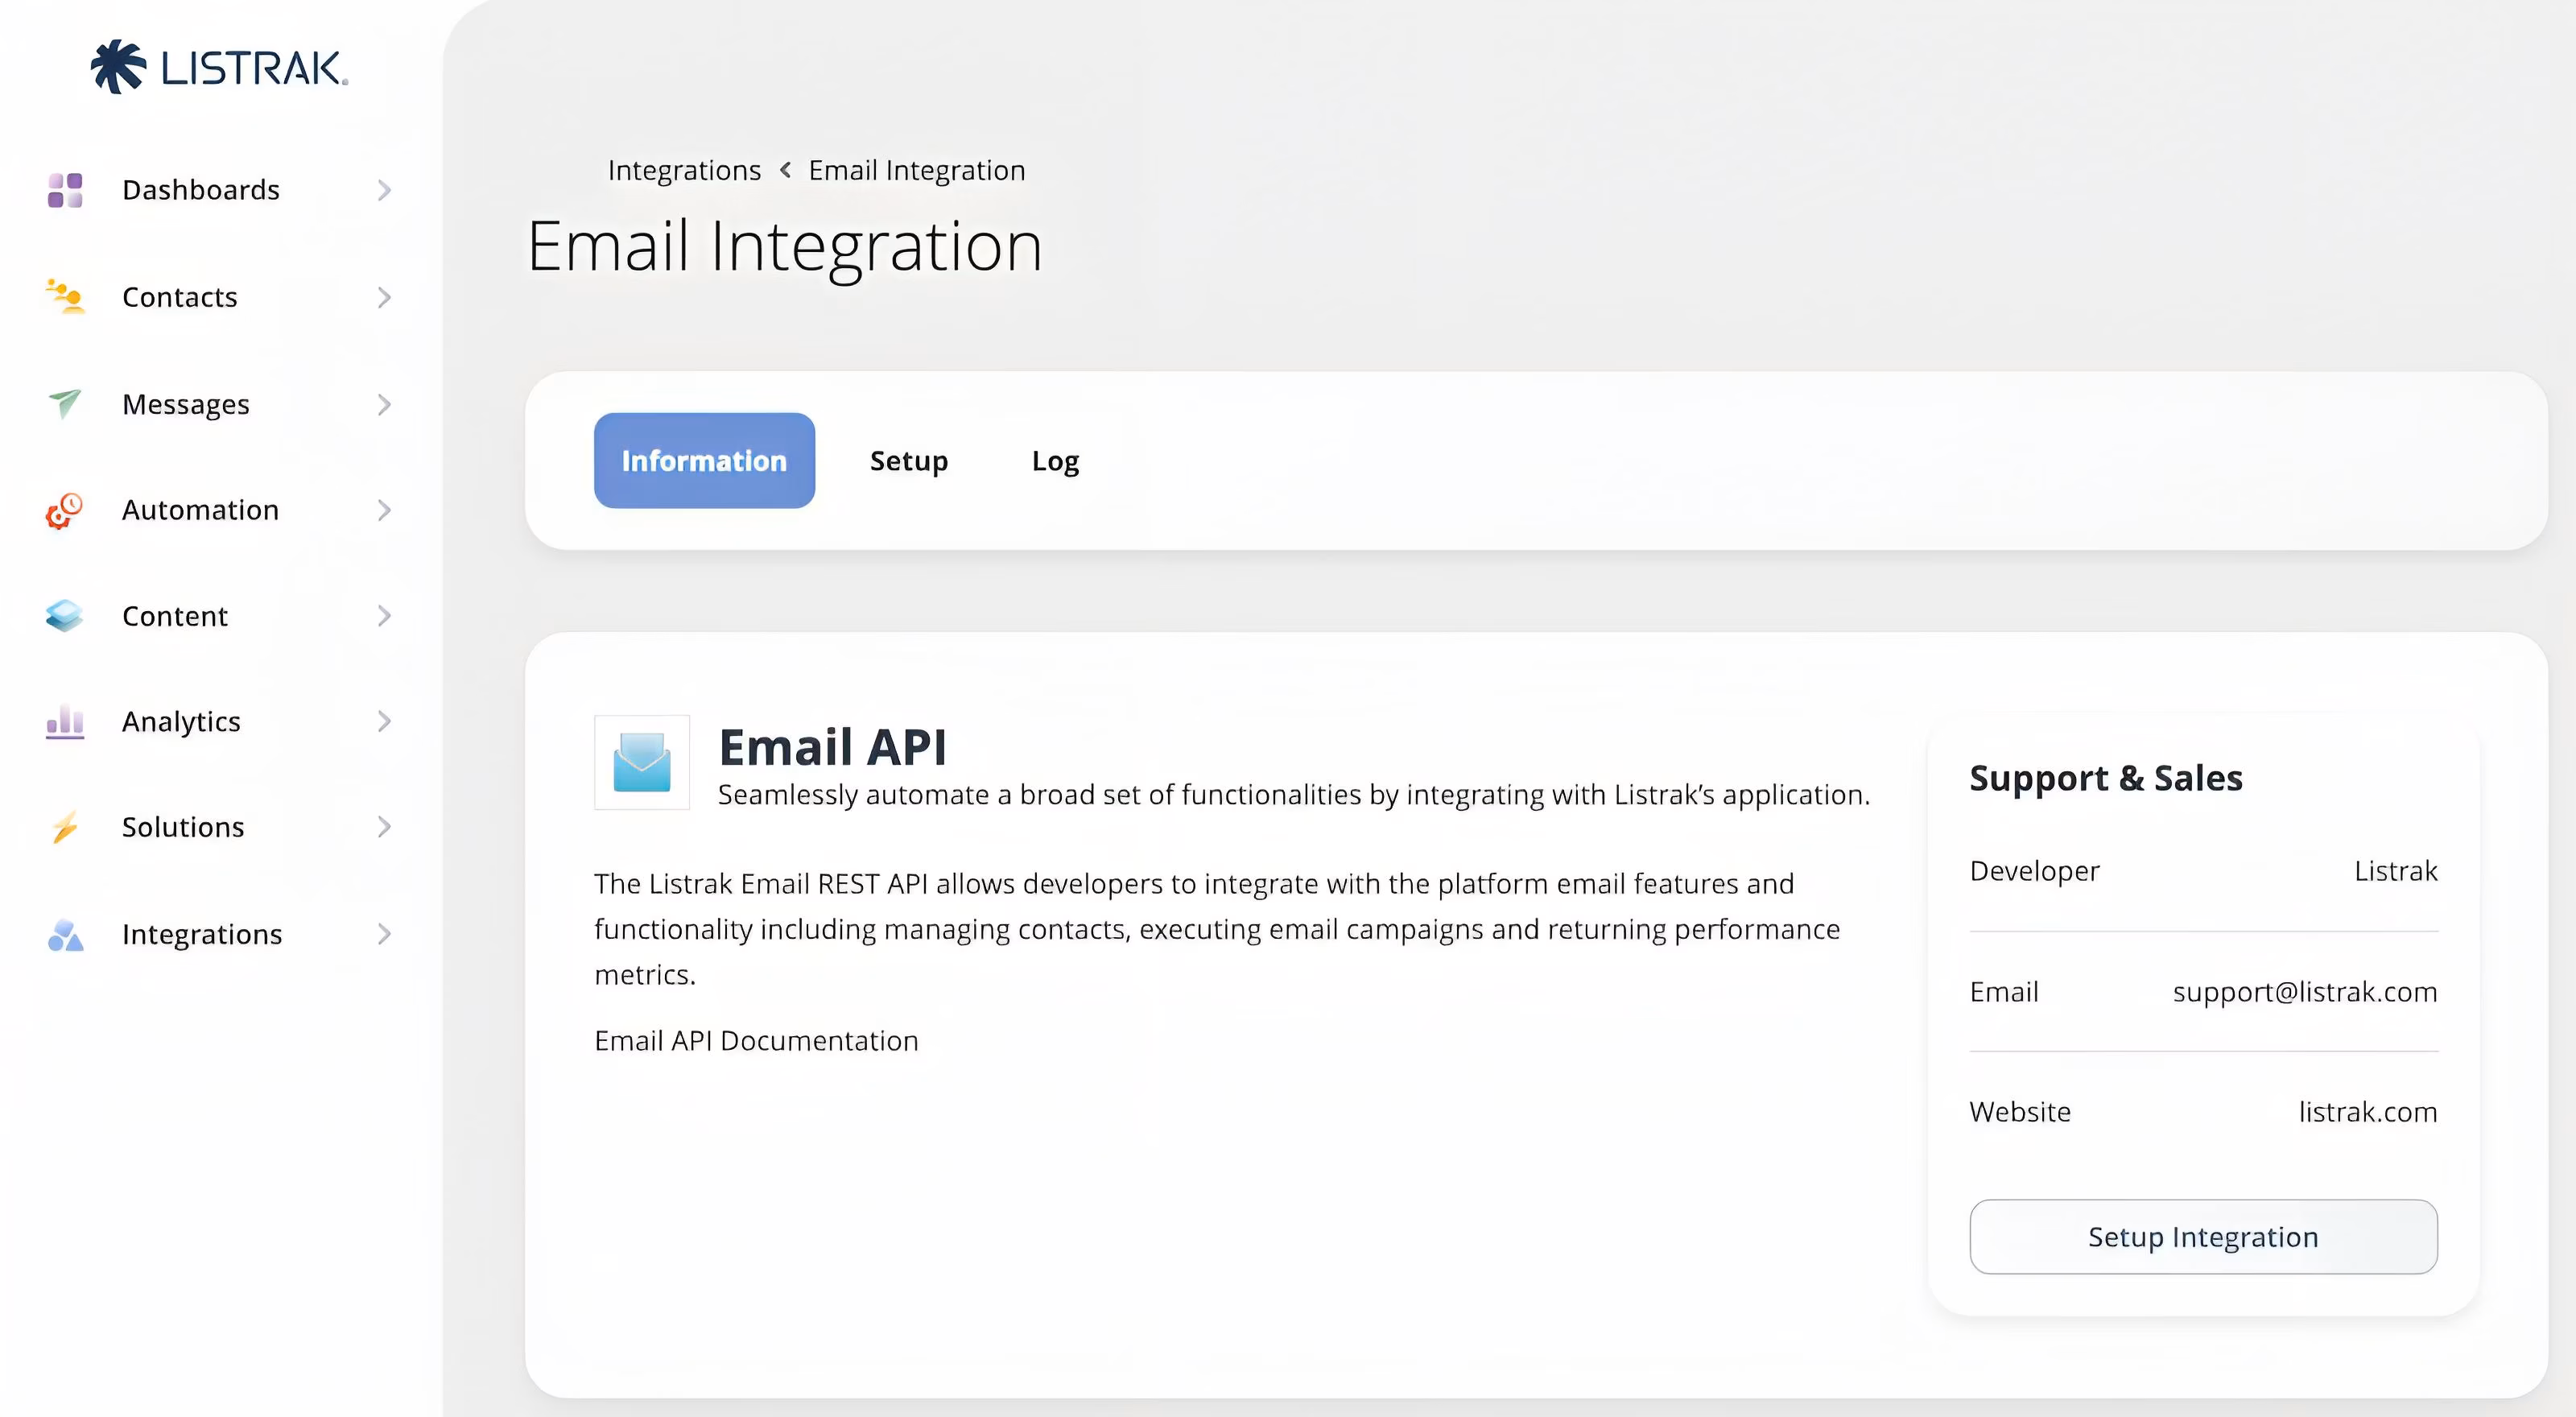The width and height of the screenshot is (2576, 1417).
Task: Expand the Analytics menu chevron
Action: [384, 721]
